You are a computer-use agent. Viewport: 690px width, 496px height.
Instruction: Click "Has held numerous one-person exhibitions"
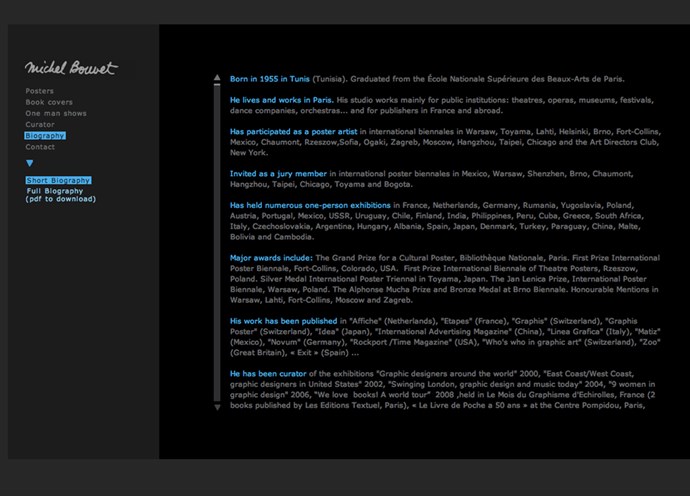click(x=310, y=205)
